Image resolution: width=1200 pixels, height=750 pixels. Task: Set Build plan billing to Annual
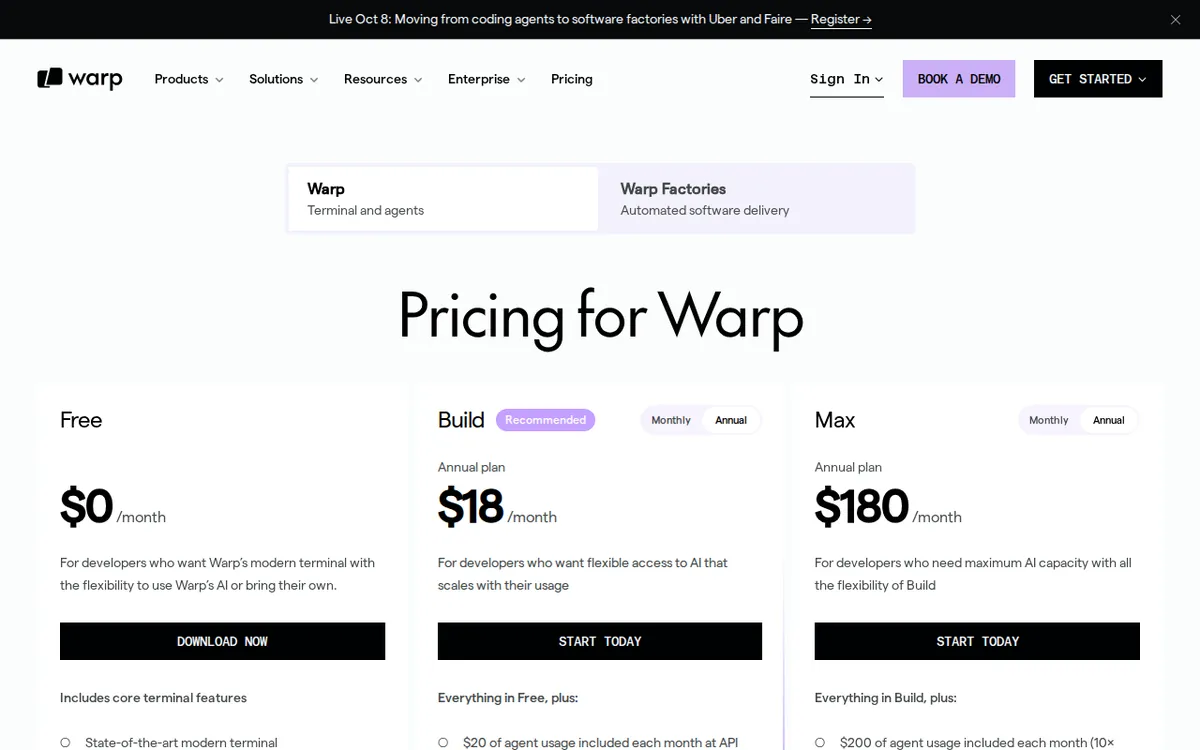pyautogui.click(x=731, y=420)
